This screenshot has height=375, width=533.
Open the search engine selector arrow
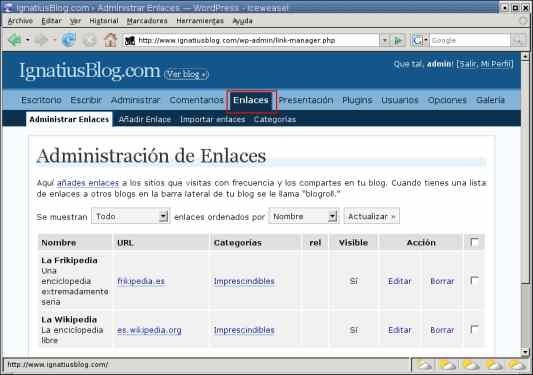pyautogui.click(x=426, y=40)
